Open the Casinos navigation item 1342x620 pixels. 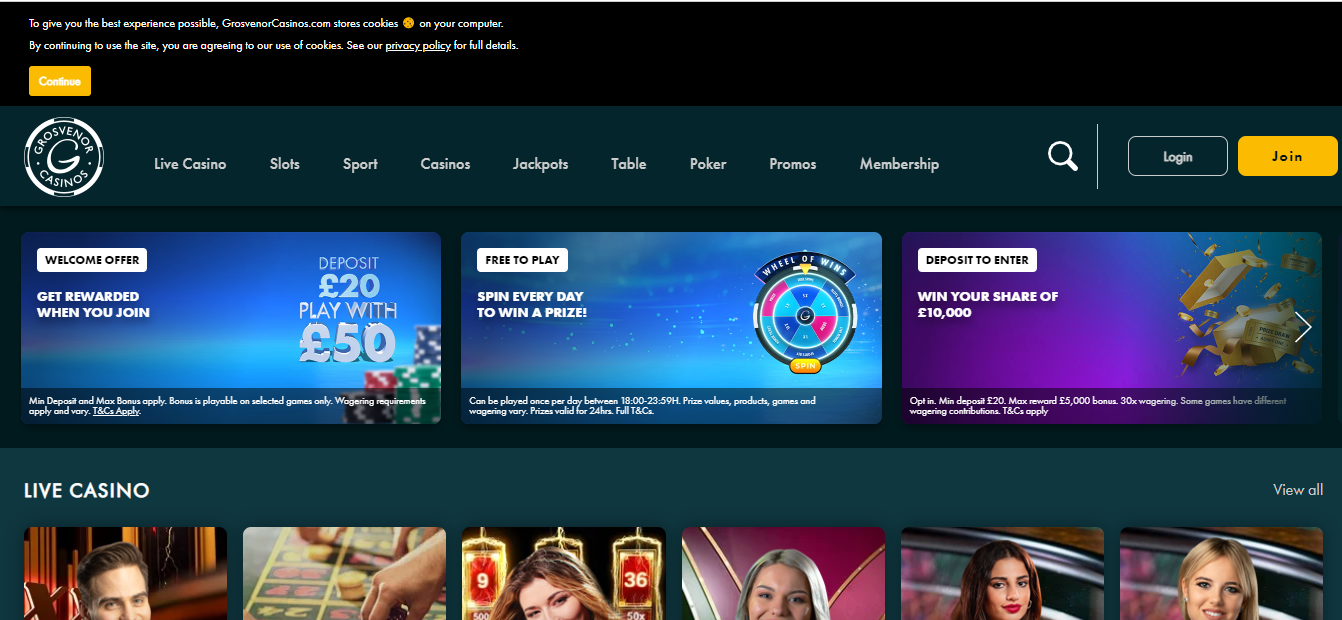click(445, 164)
